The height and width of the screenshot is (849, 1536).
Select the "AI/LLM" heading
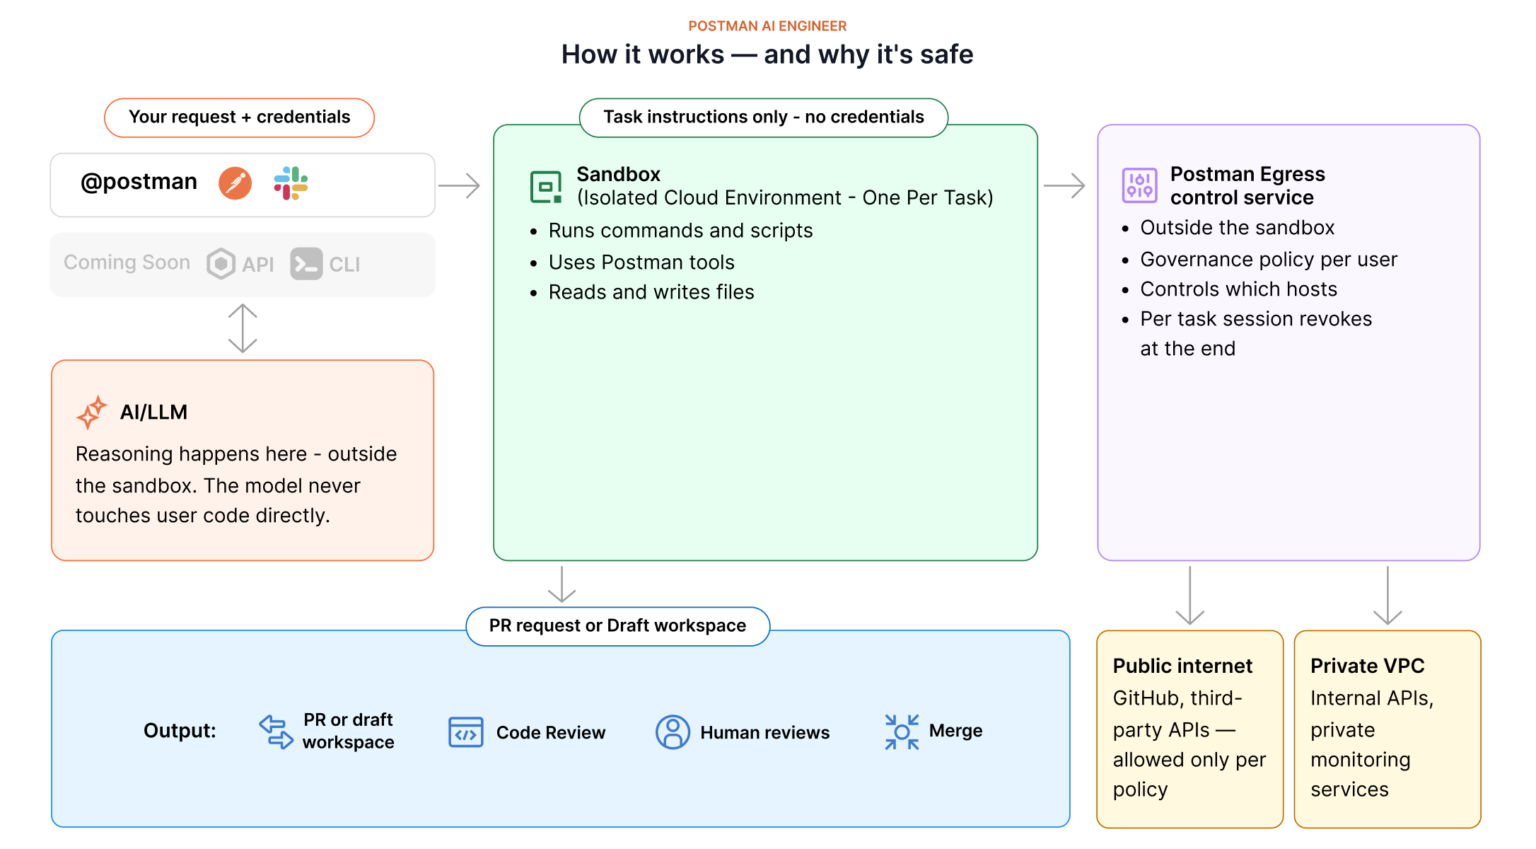(x=154, y=412)
